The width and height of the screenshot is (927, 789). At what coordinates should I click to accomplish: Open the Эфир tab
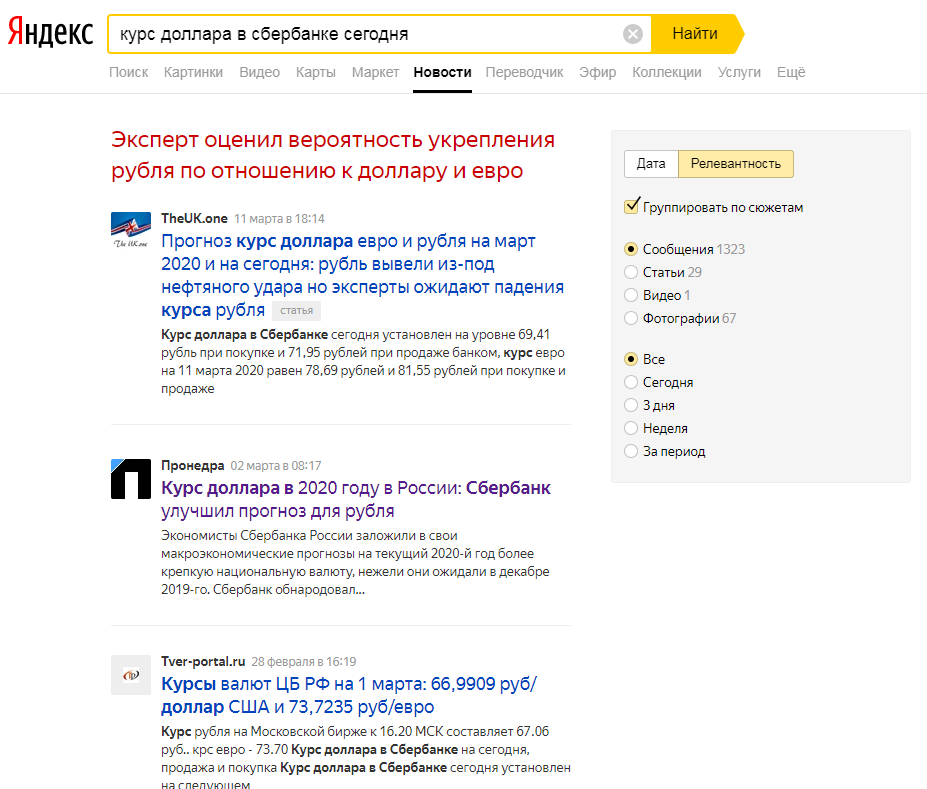pos(598,72)
